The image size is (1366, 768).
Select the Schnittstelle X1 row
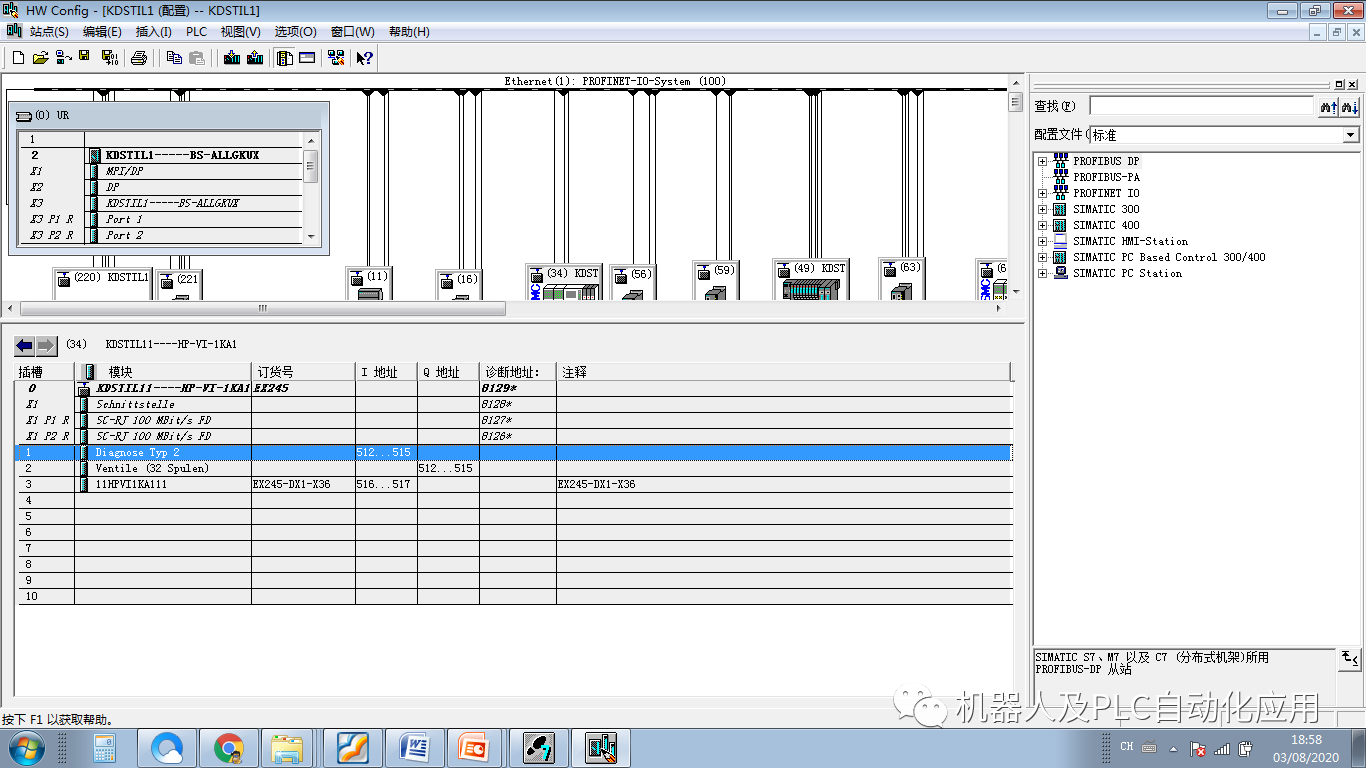tap(515, 405)
